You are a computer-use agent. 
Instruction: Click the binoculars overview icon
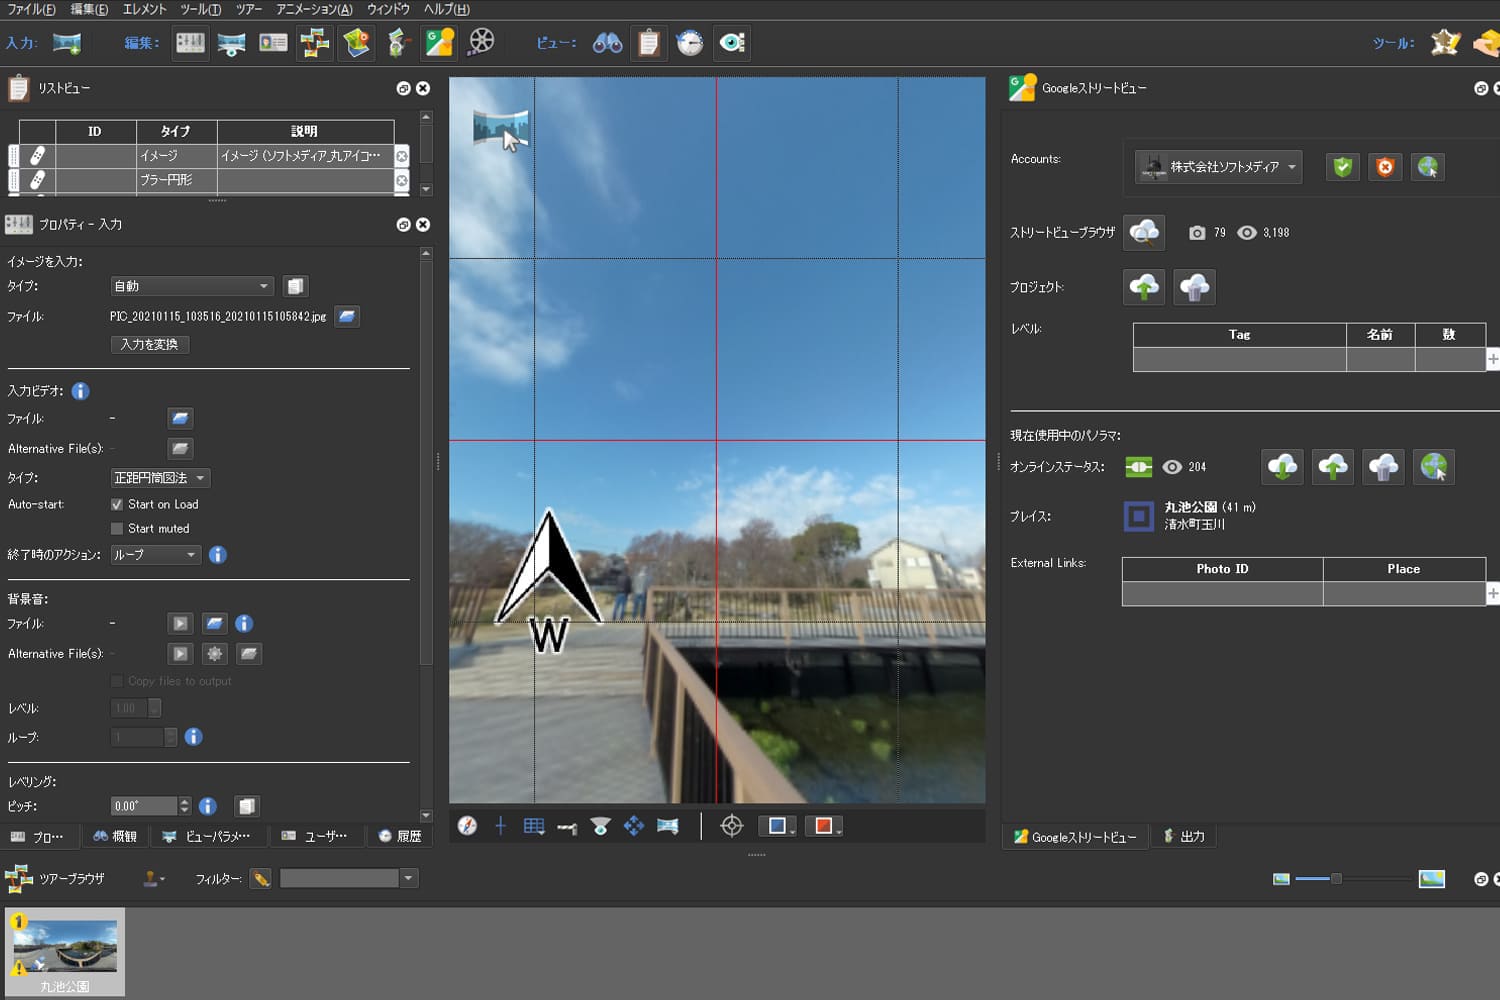(x=607, y=43)
